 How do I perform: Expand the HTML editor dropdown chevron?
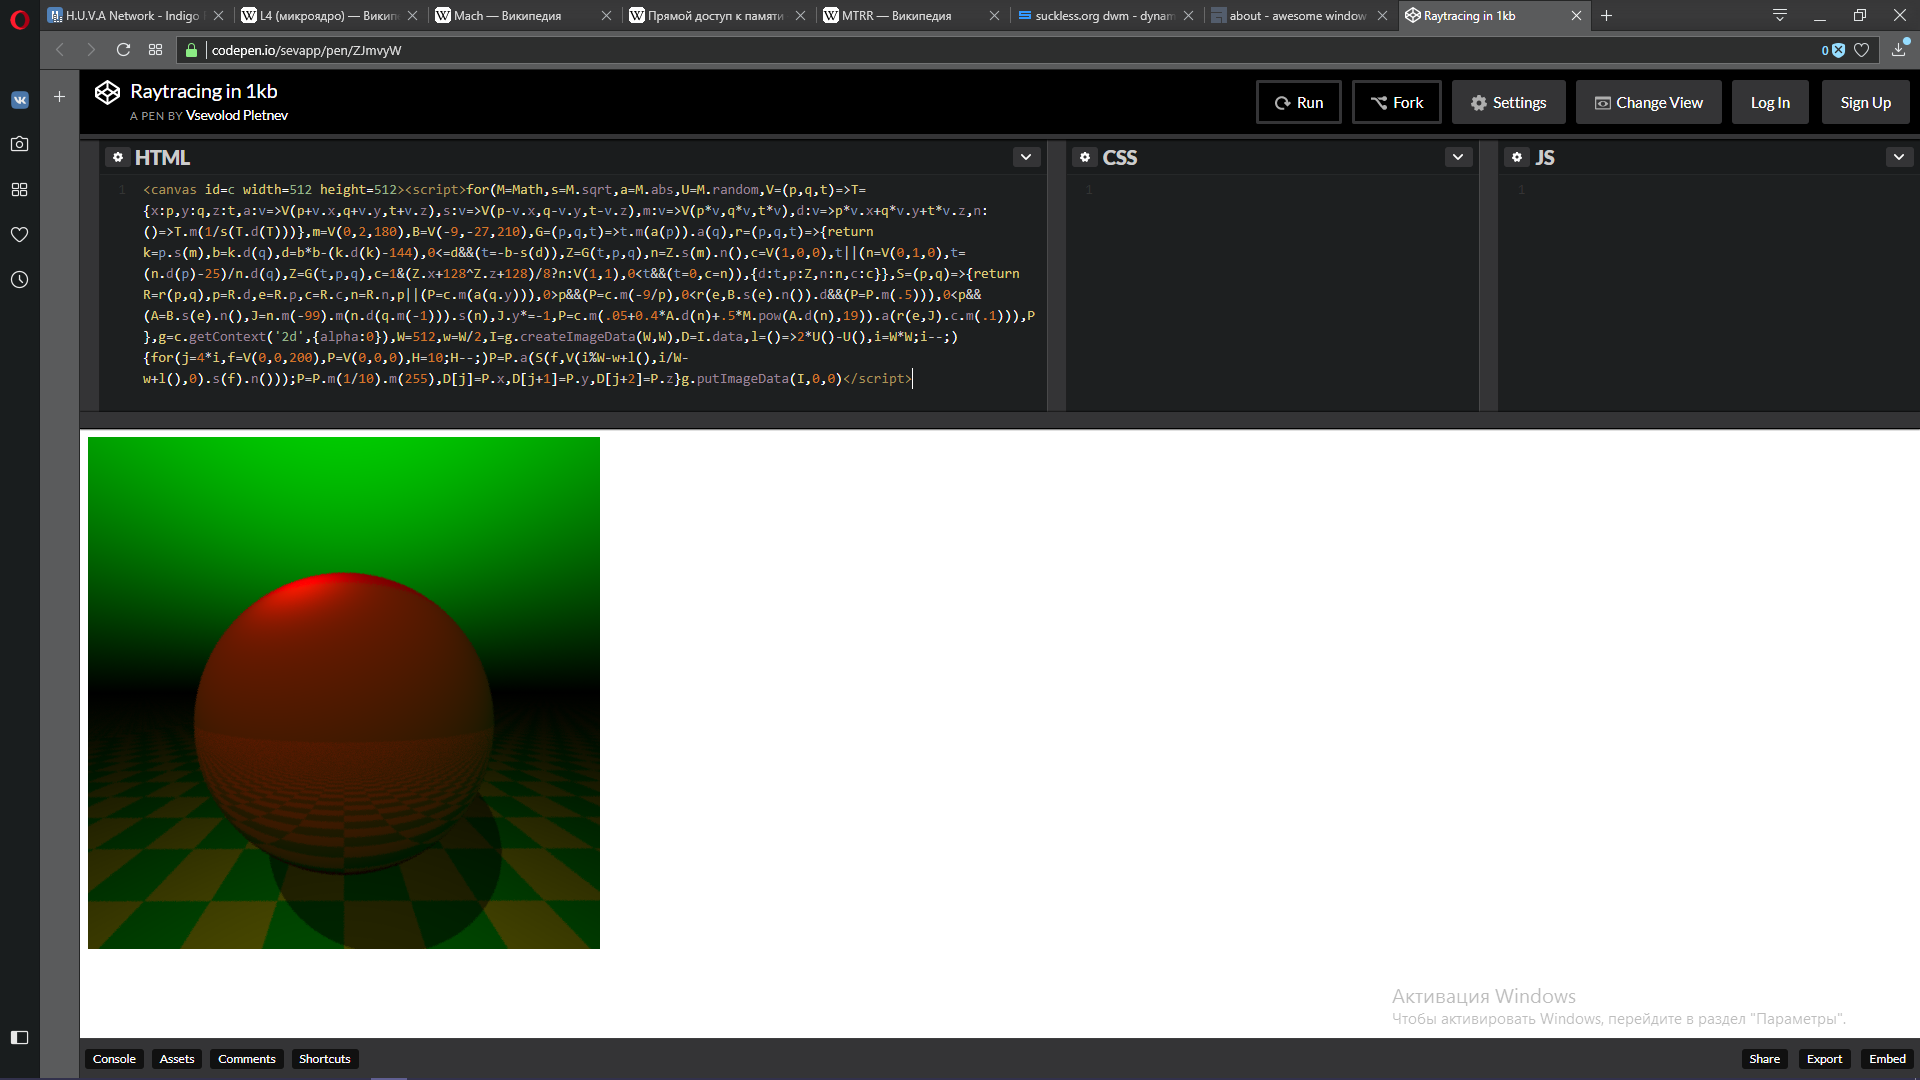[1026, 157]
